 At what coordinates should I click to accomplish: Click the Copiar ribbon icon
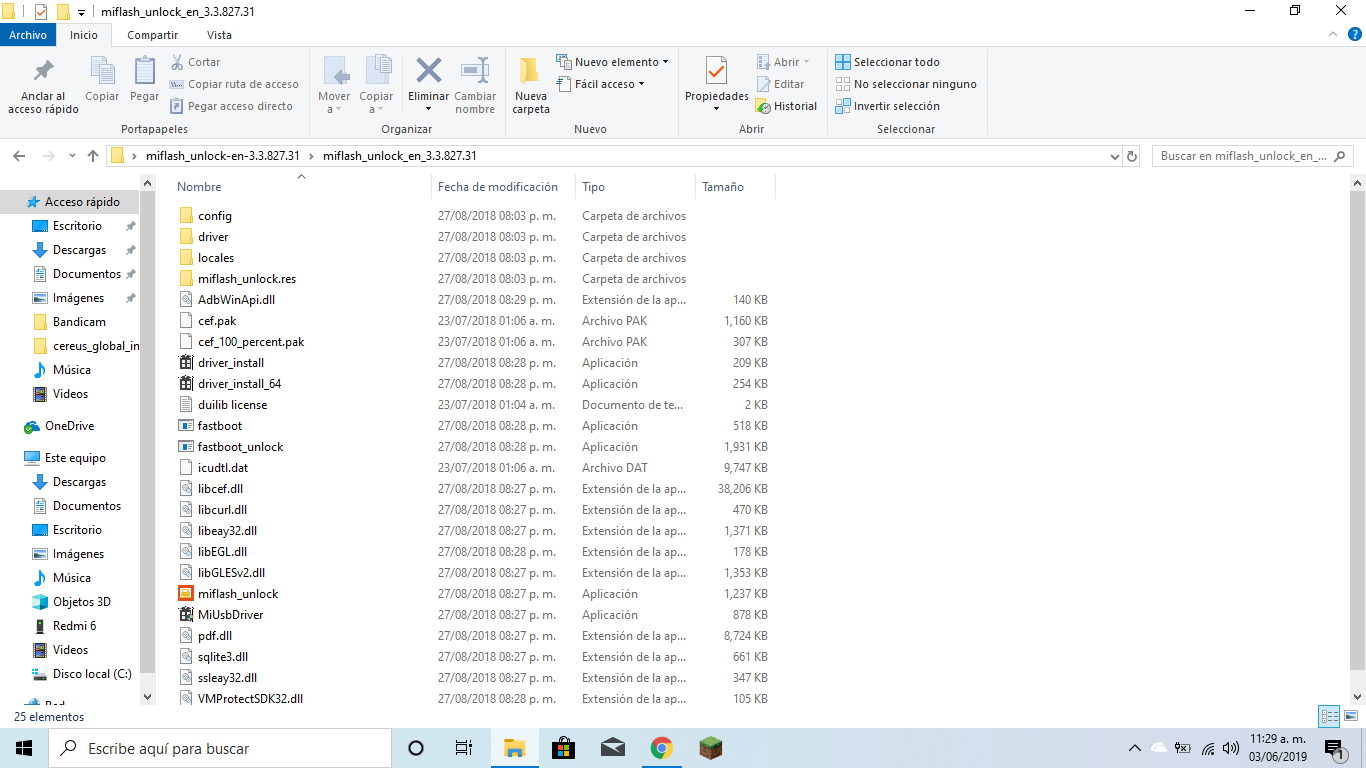102,71
